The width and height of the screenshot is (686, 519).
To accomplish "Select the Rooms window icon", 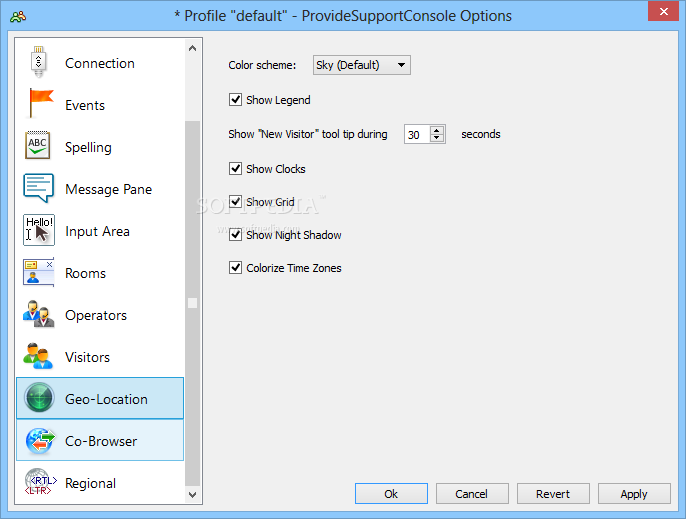I will tap(38, 272).
